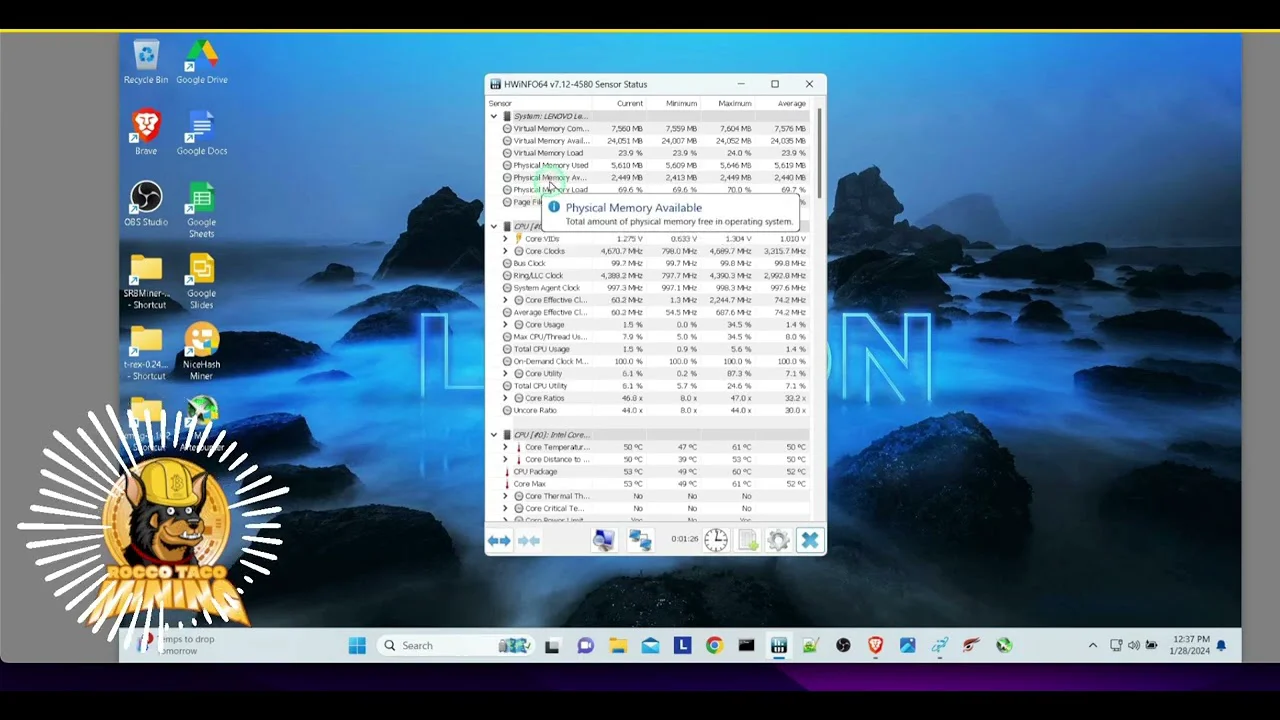
Task: Open OBS Studio desktop shortcut
Action: pyautogui.click(x=146, y=204)
